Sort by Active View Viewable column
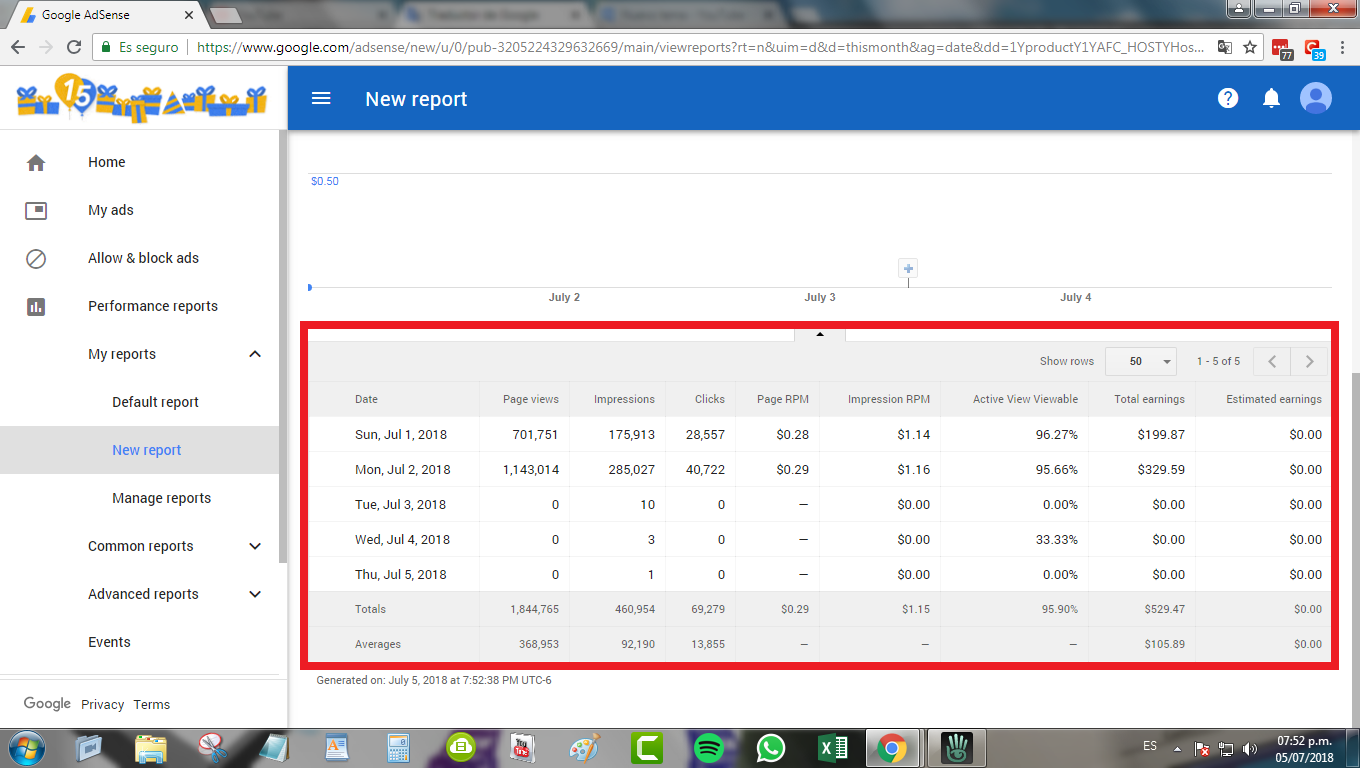The height and width of the screenshot is (768, 1360). pyautogui.click(x=1026, y=399)
